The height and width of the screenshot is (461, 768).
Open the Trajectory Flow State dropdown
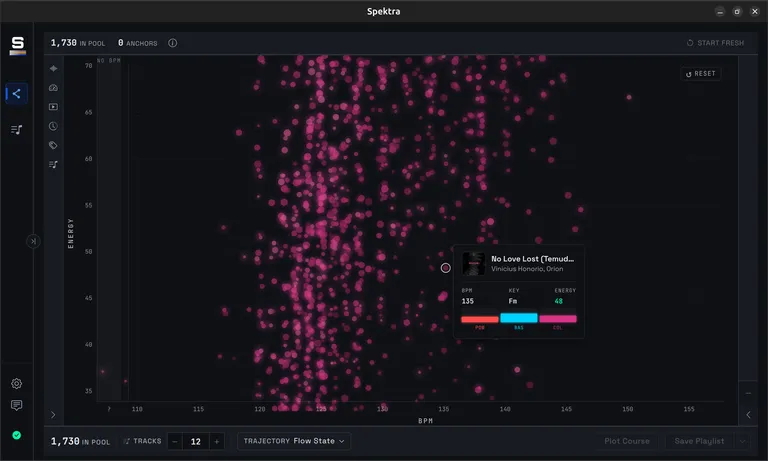tap(294, 441)
